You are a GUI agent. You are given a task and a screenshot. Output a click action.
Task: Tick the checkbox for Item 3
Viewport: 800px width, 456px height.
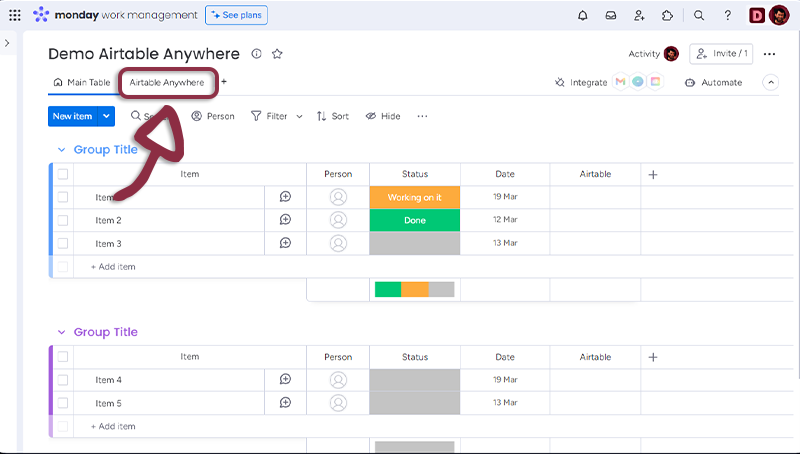[x=63, y=243]
